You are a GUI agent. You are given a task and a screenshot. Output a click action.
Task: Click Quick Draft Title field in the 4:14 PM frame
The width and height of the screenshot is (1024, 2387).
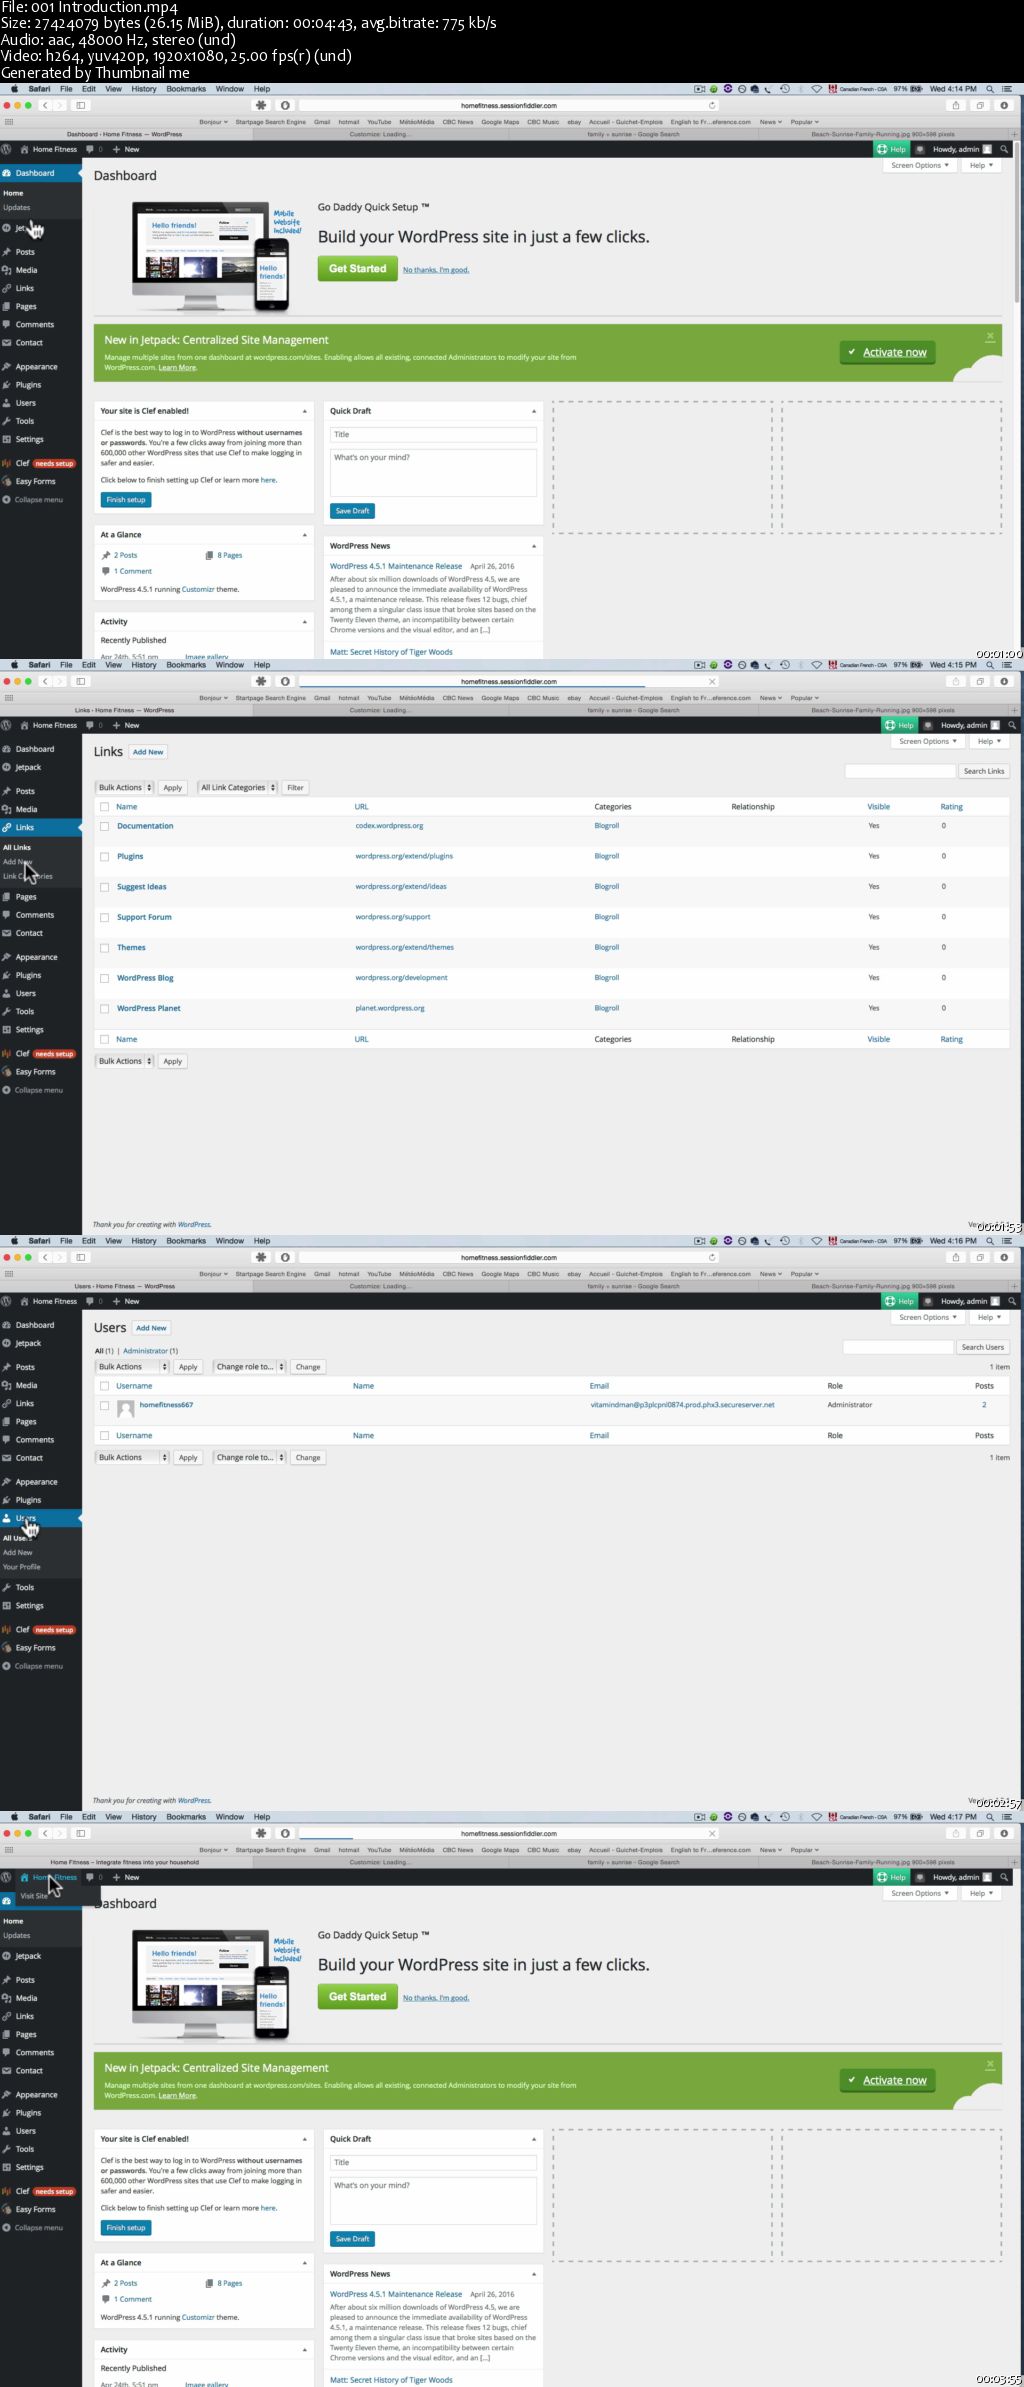click(x=433, y=434)
